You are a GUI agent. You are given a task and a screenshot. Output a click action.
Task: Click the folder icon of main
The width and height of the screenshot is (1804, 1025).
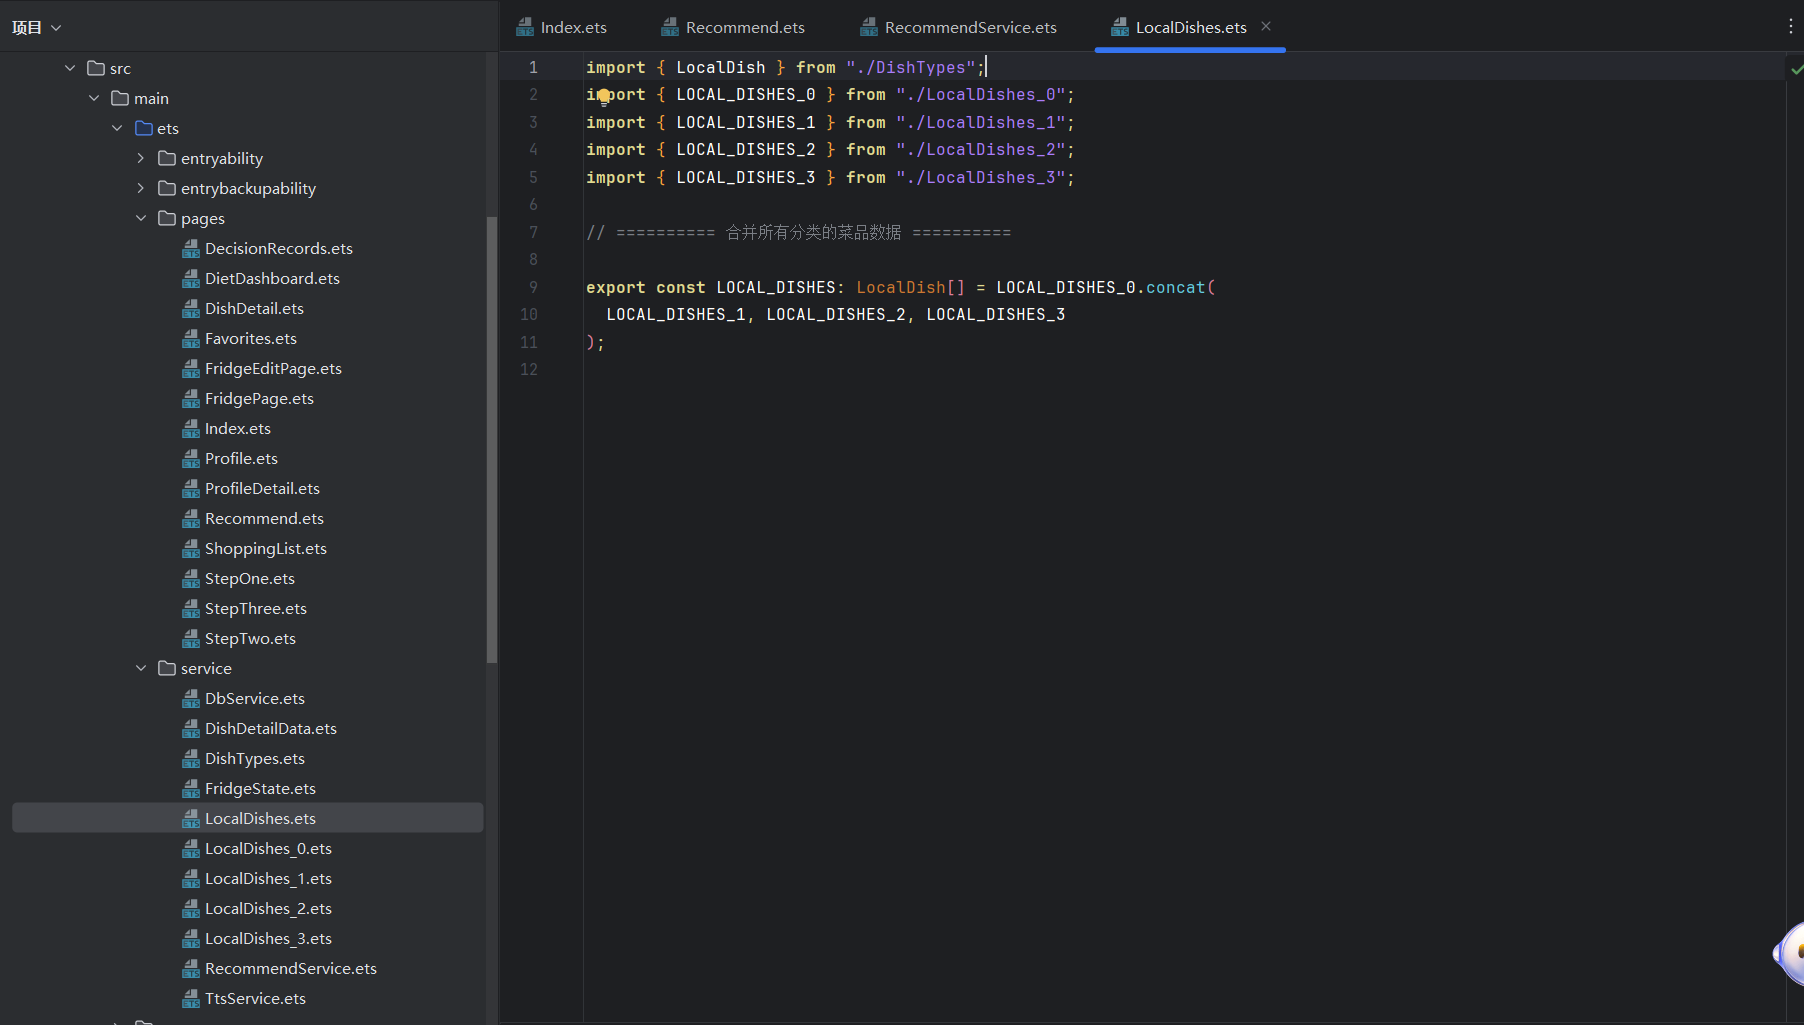[120, 98]
